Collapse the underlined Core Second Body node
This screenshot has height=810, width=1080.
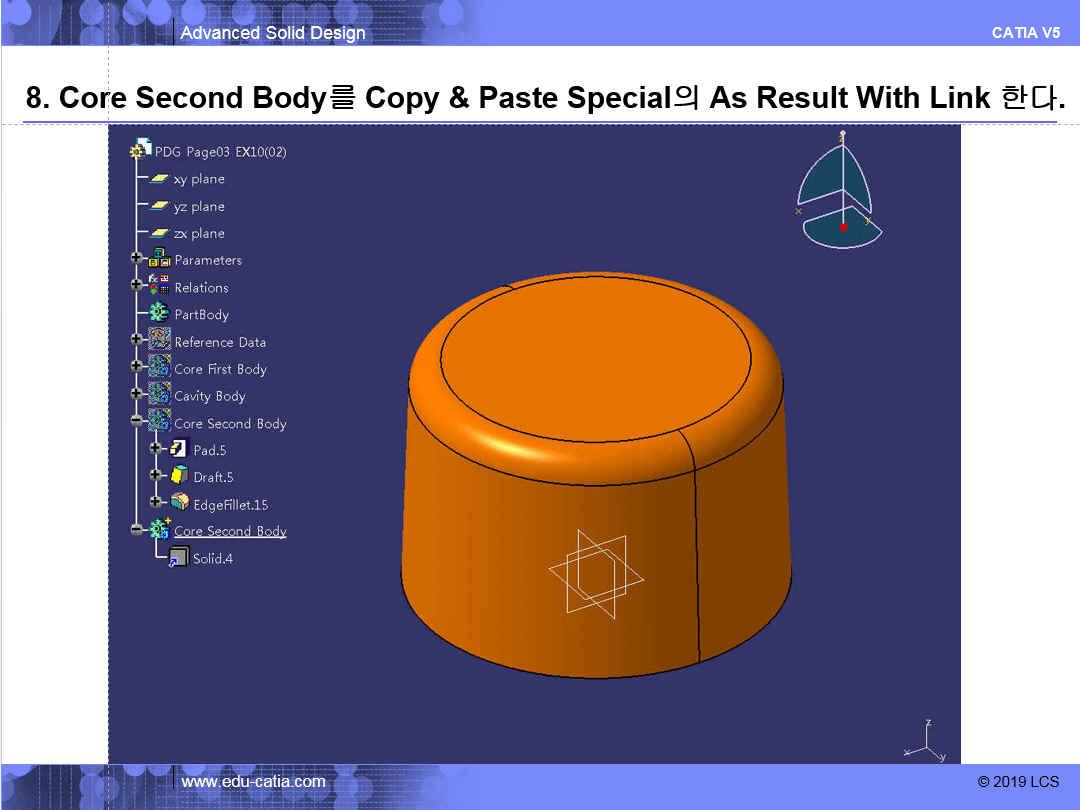point(137,531)
